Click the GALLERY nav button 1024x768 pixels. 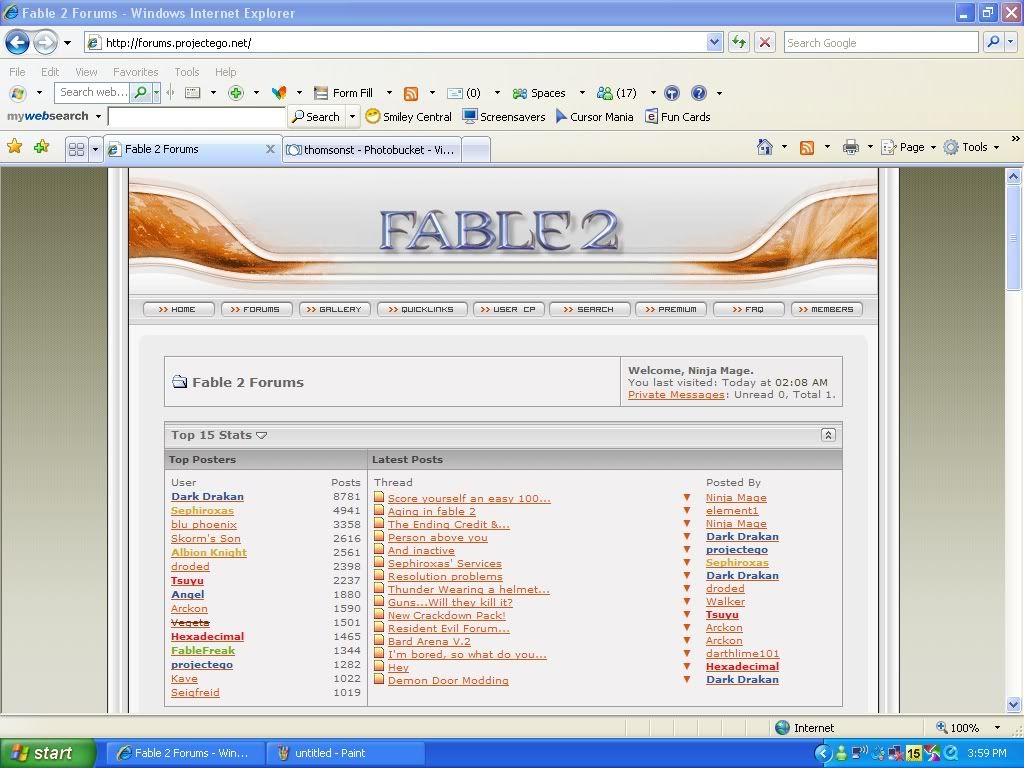tap(334, 309)
